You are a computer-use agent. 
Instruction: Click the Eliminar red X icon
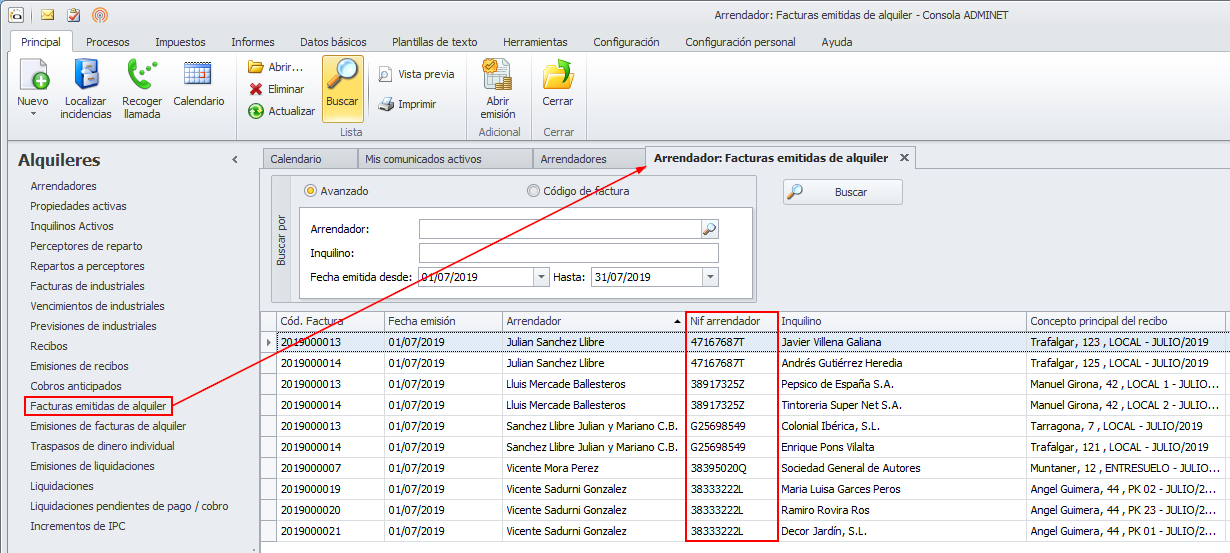[x=256, y=89]
